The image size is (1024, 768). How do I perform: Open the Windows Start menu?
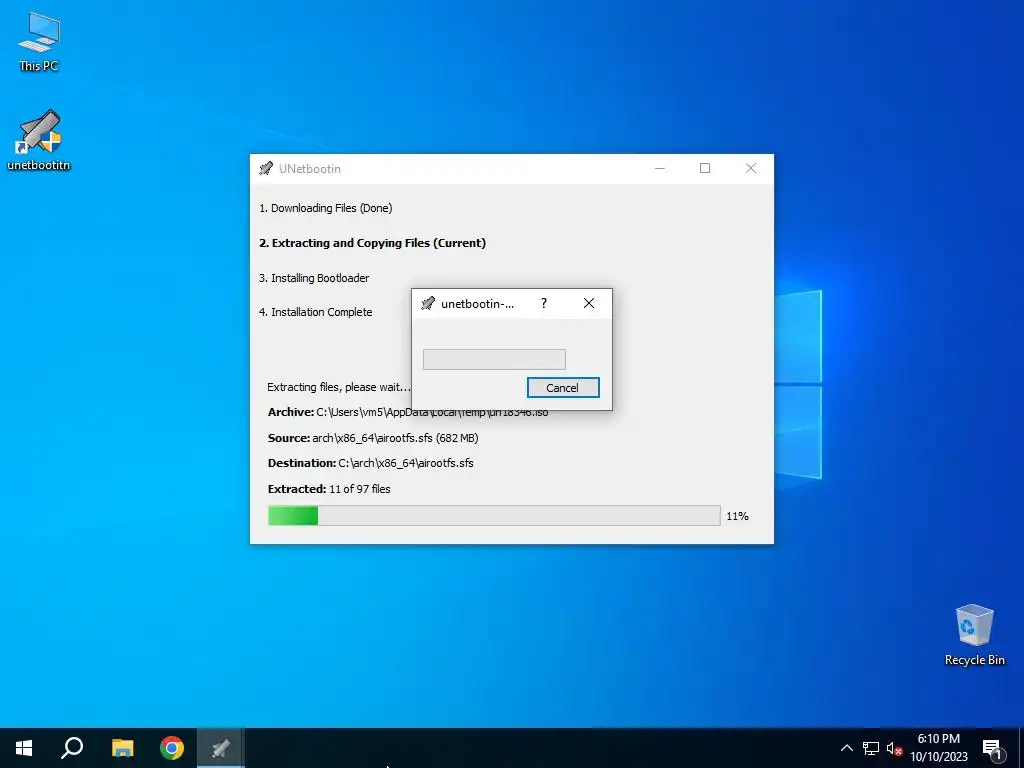24,748
